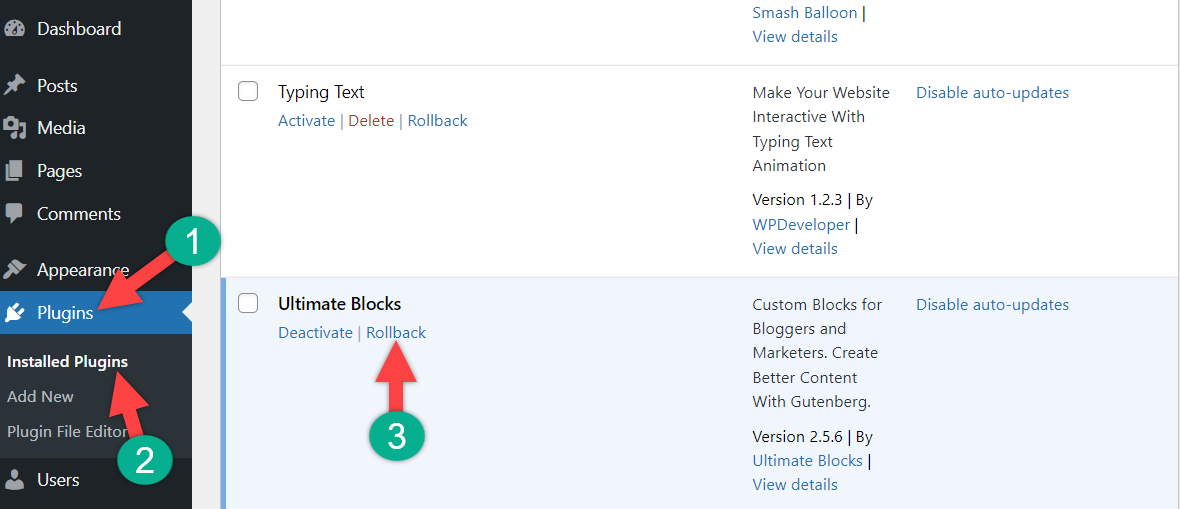Click the Comments speech bubble icon
1180x509 pixels.
[x=14, y=214]
